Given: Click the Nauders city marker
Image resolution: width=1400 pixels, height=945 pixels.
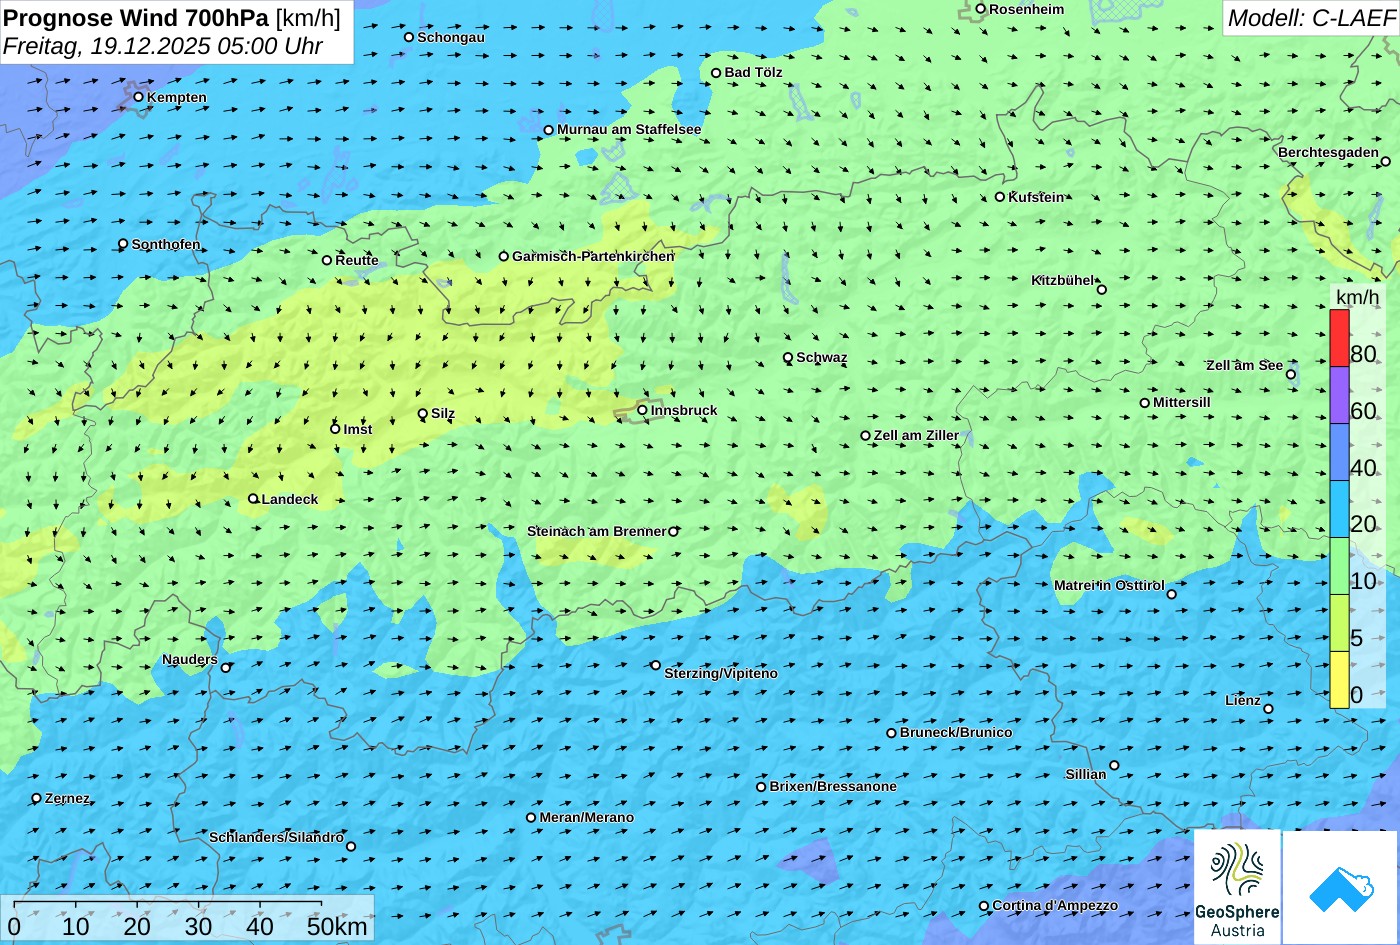Looking at the screenshot, I should tap(226, 668).
